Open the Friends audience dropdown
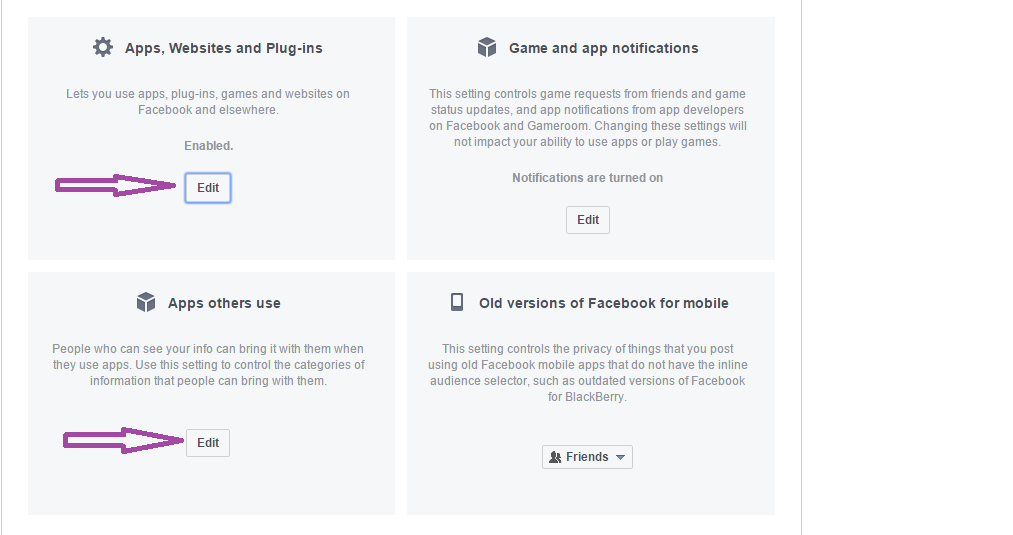 [x=587, y=457]
